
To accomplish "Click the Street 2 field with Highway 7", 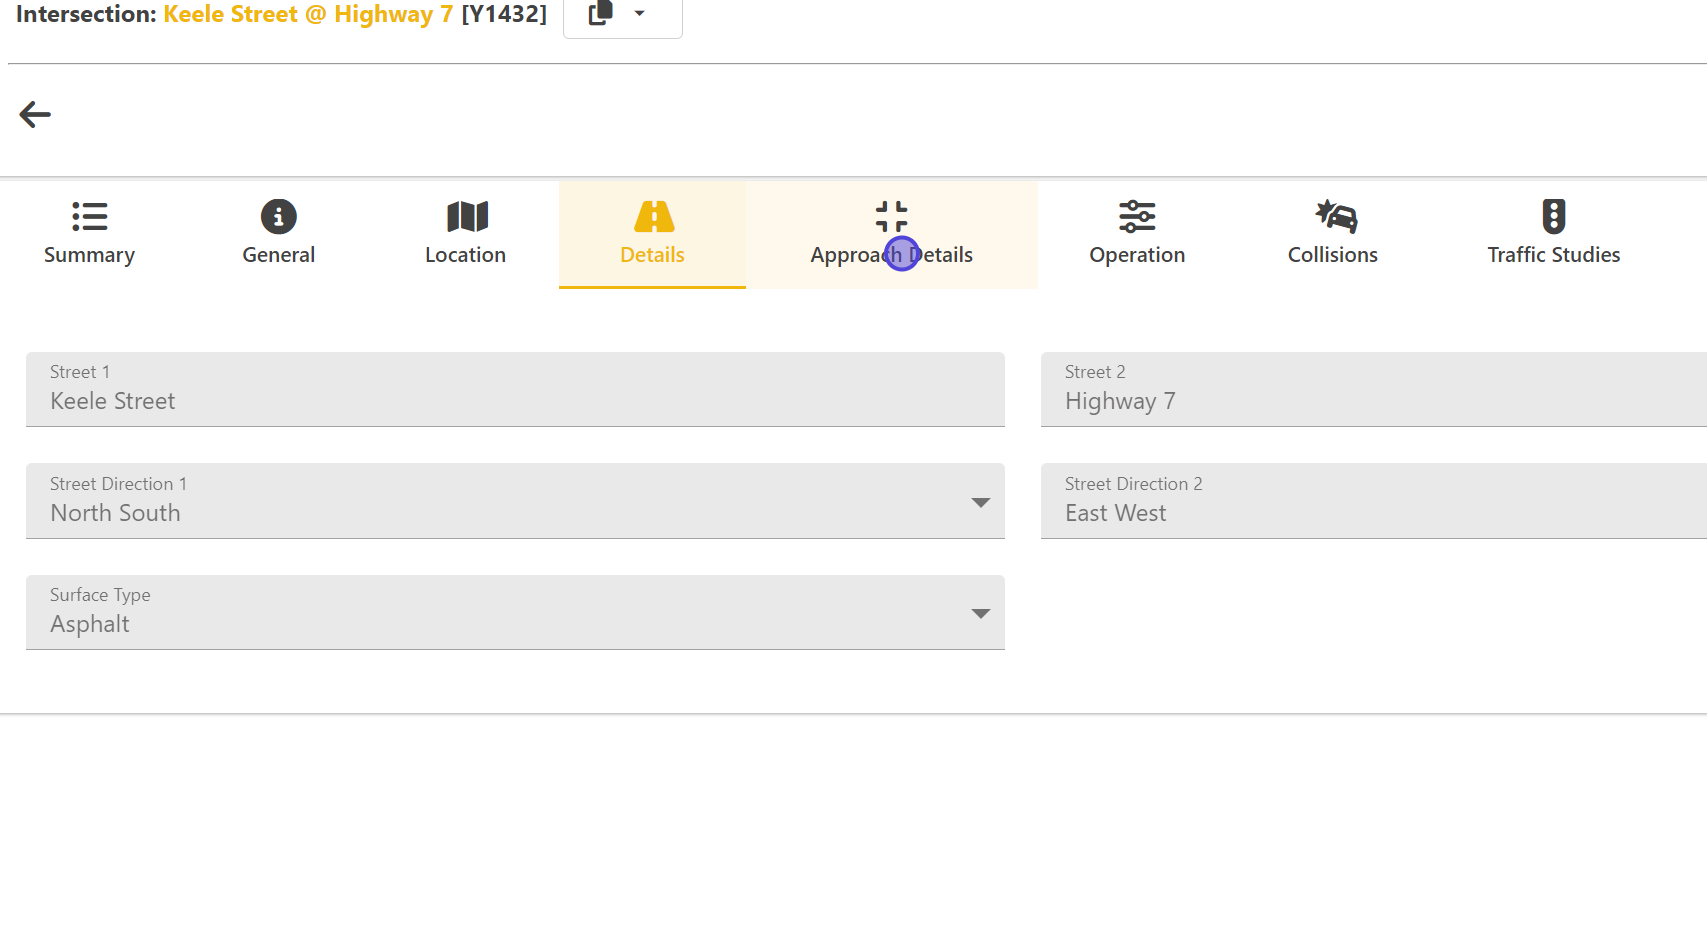I will (1372, 390).
